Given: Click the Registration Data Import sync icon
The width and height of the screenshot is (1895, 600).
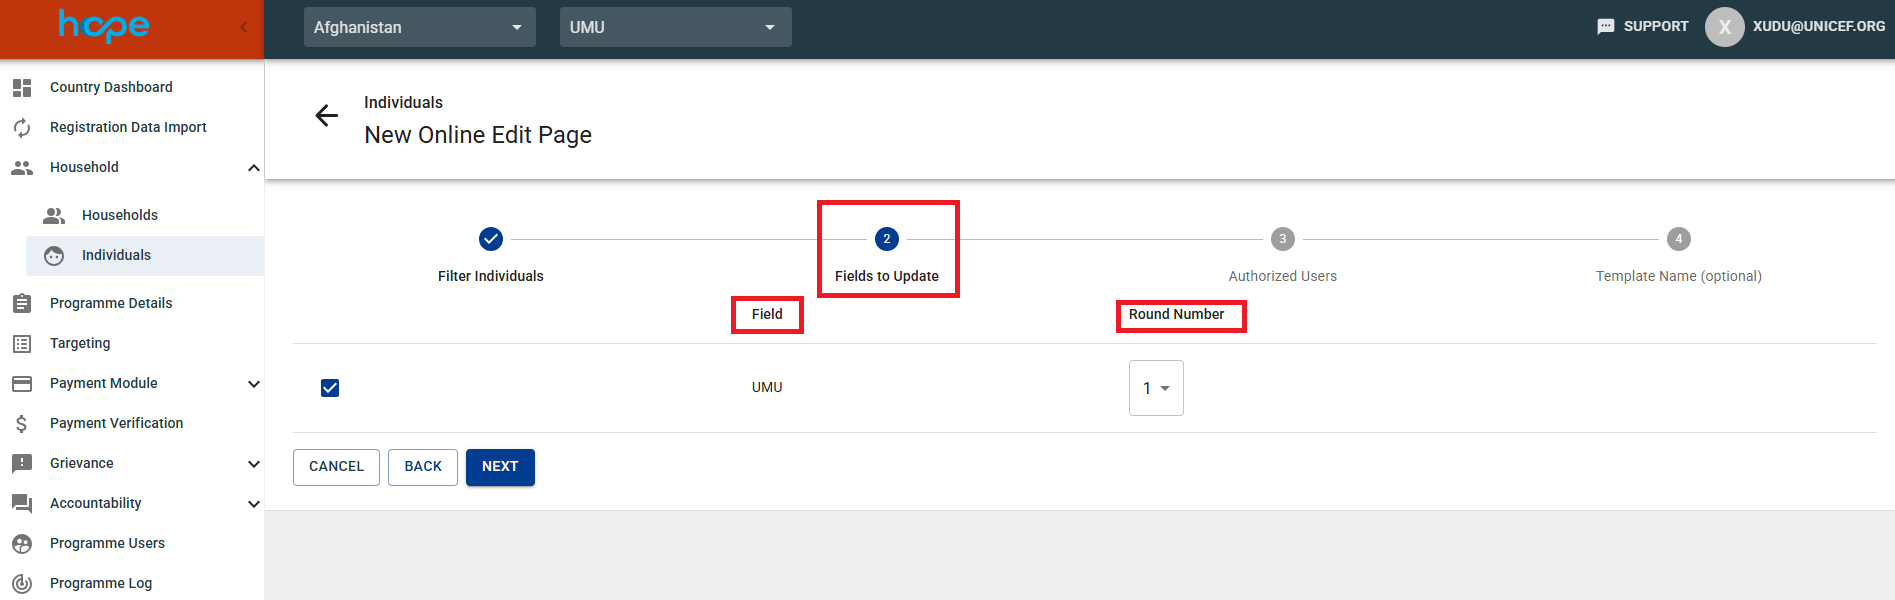Looking at the screenshot, I should click(x=22, y=128).
